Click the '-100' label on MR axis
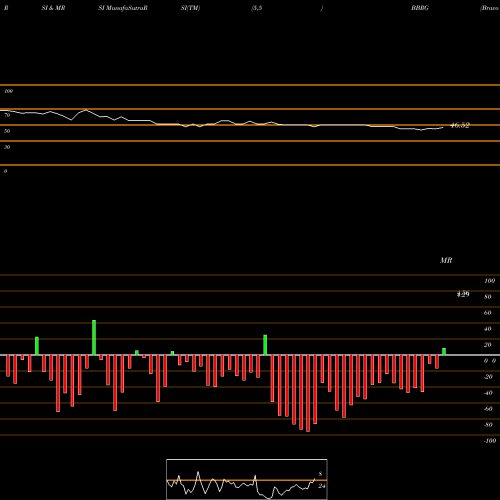Viewport: 500px width, 500px height. click(490, 441)
